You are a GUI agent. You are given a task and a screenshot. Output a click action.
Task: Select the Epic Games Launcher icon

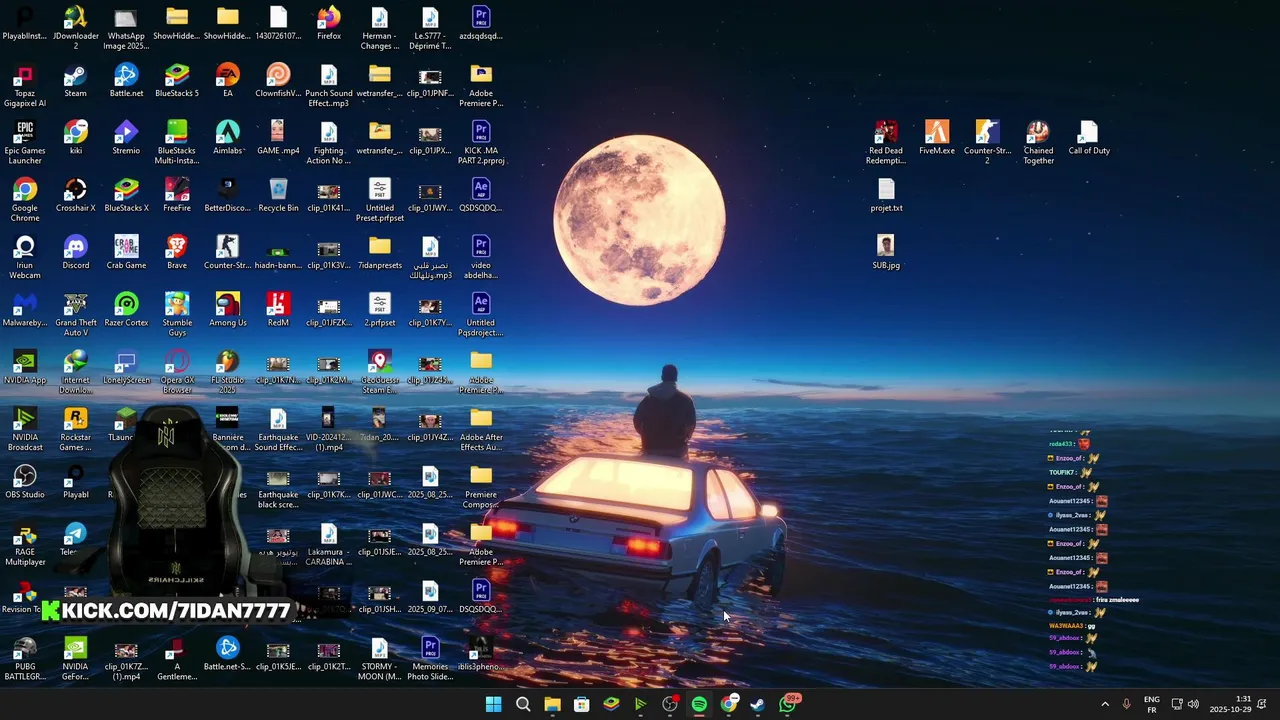click(x=25, y=143)
